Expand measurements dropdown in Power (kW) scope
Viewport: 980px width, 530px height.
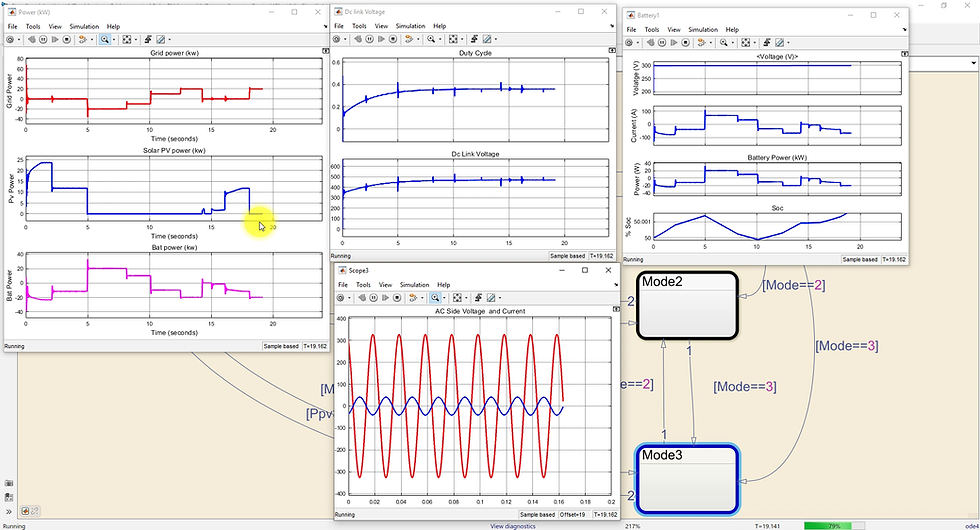coord(169,39)
